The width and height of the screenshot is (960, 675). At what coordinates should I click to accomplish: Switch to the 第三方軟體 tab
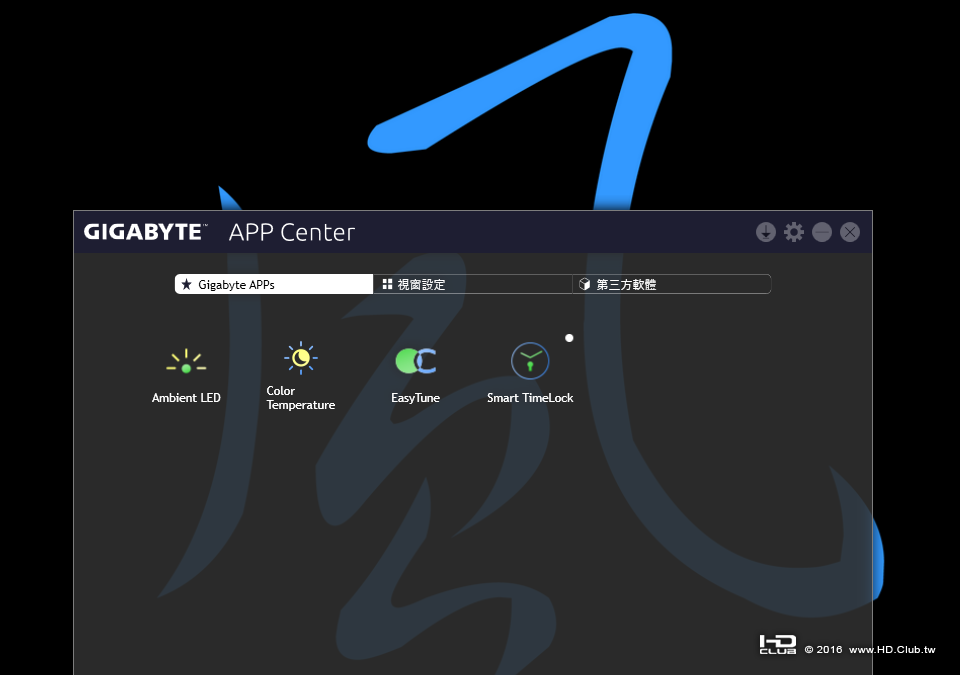coord(672,284)
